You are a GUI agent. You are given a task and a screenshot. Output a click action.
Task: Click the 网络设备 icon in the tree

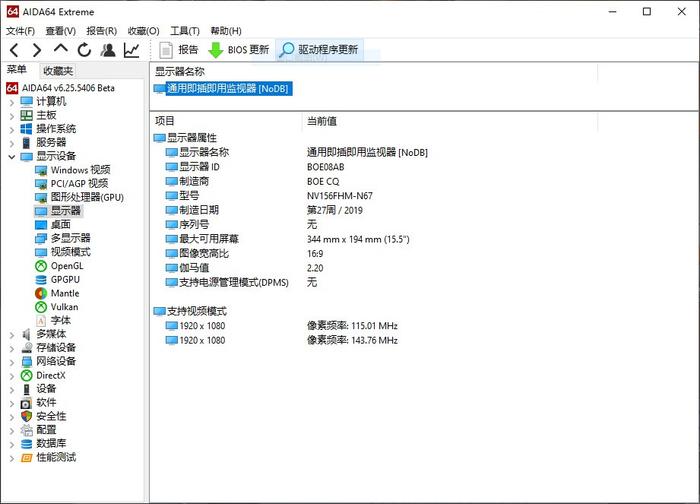tap(26, 362)
